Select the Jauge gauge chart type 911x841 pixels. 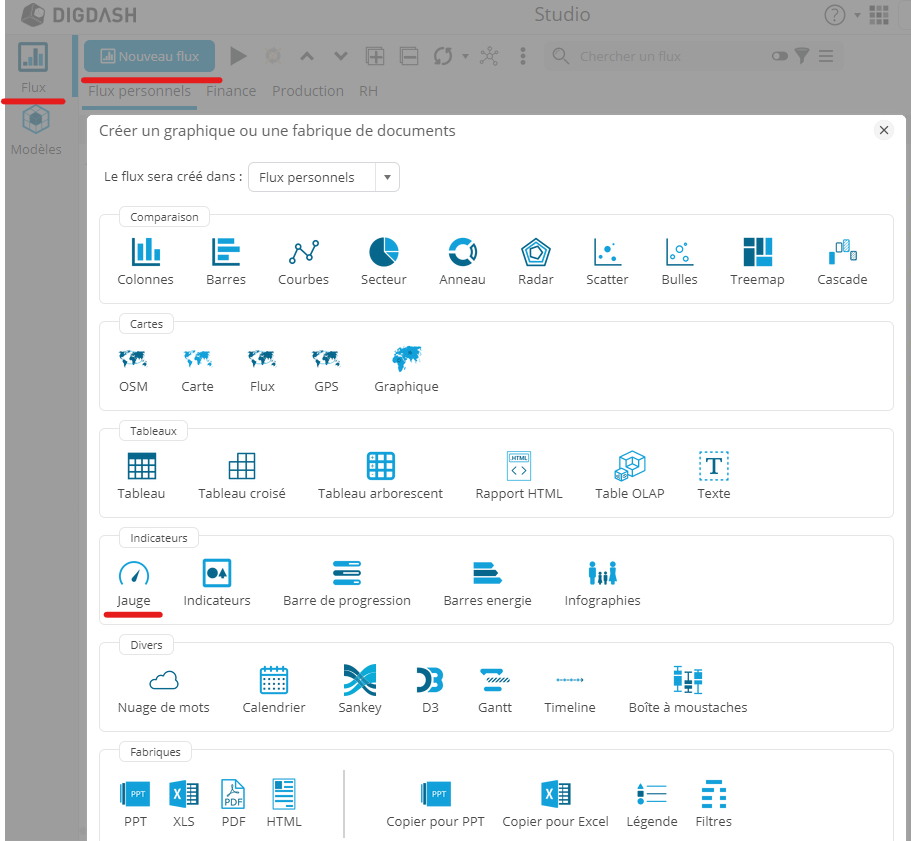point(133,574)
